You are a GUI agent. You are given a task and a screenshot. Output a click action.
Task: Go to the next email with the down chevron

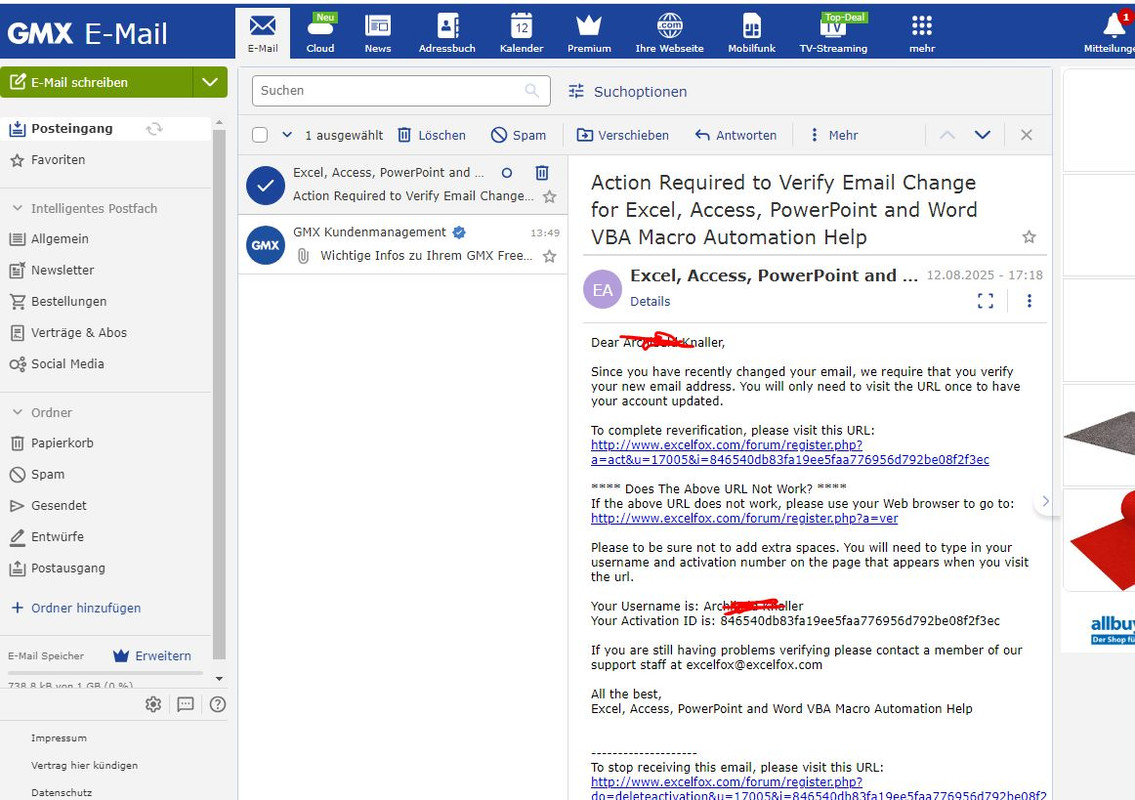(982, 135)
